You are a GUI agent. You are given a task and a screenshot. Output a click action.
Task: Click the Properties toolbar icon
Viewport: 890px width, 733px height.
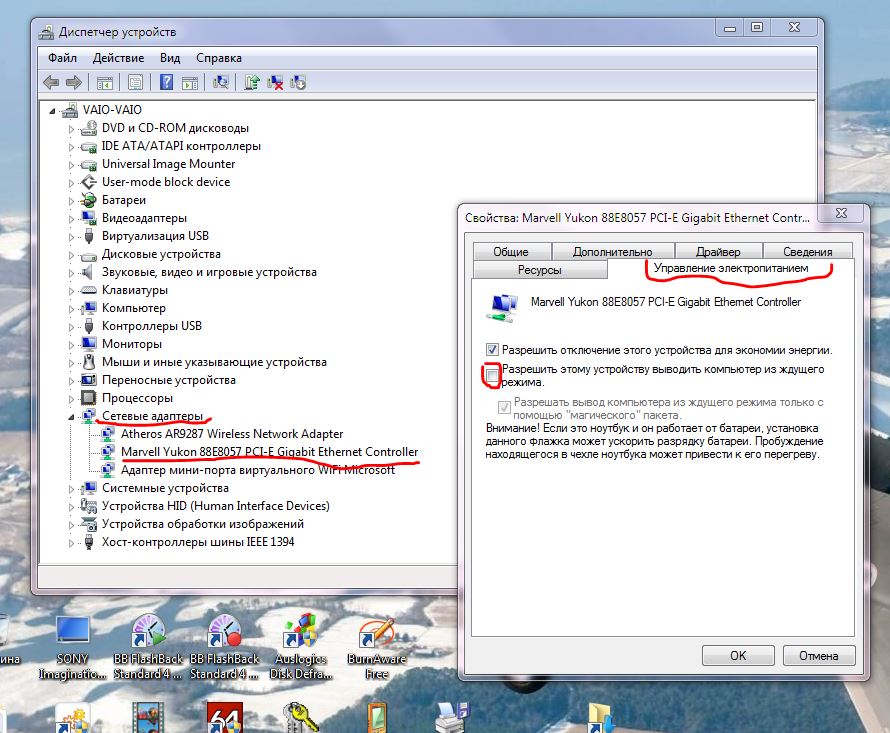pyautogui.click(x=135, y=82)
